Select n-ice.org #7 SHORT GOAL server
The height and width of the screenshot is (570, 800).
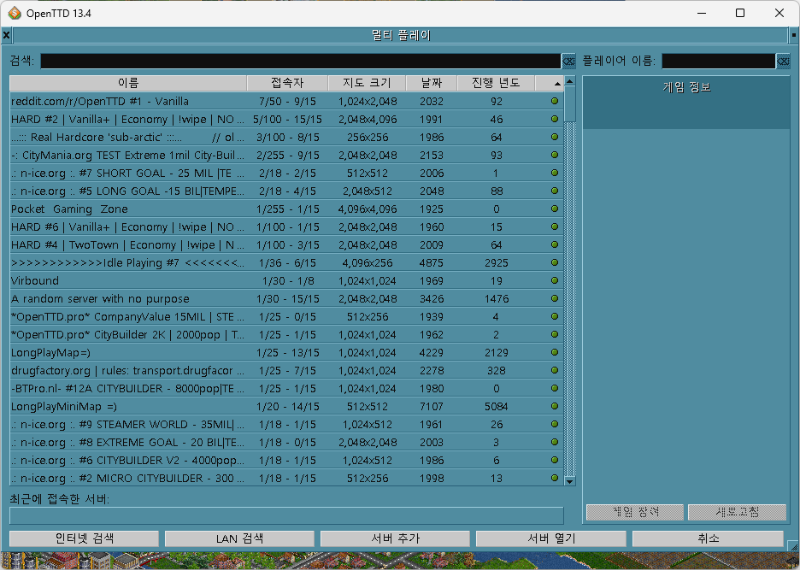(x=286, y=173)
